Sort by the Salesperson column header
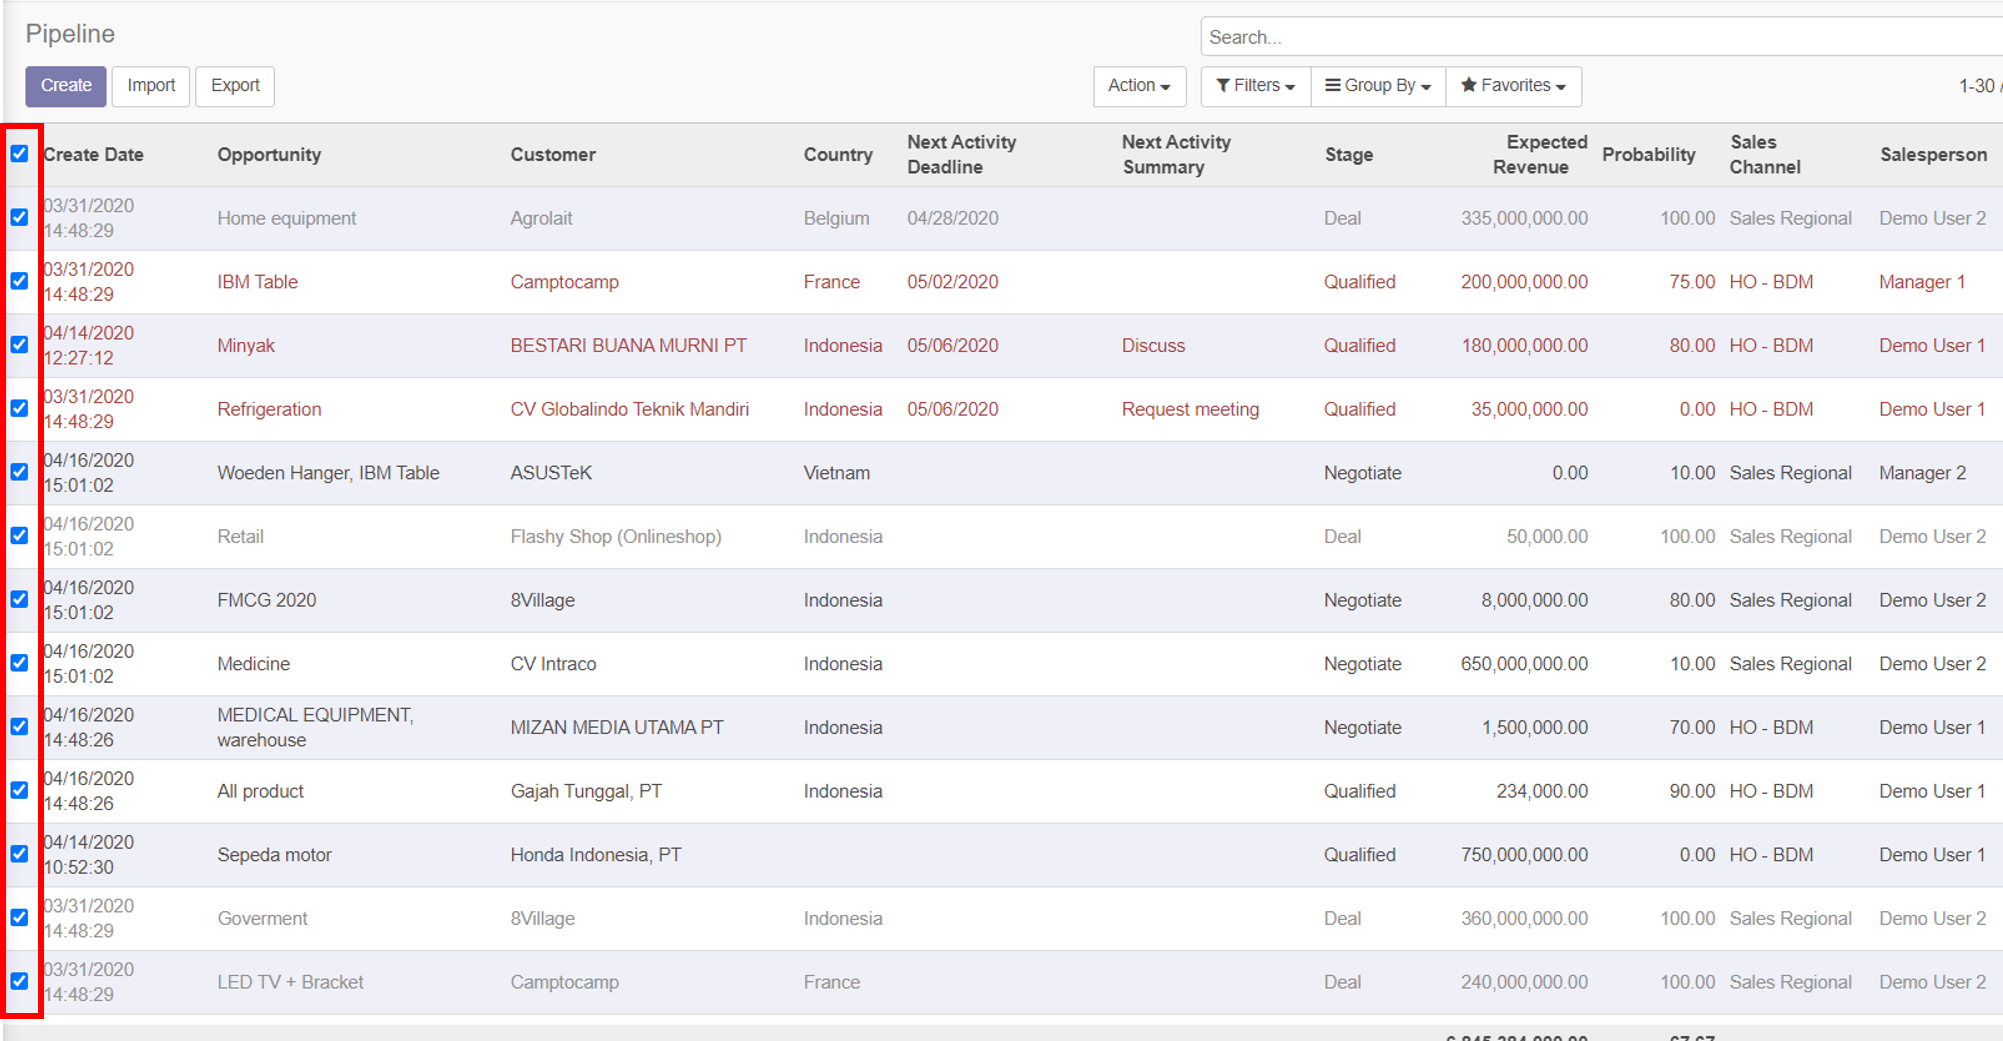Image resolution: width=2003 pixels, height=1041 pixels. [1933, 155]
